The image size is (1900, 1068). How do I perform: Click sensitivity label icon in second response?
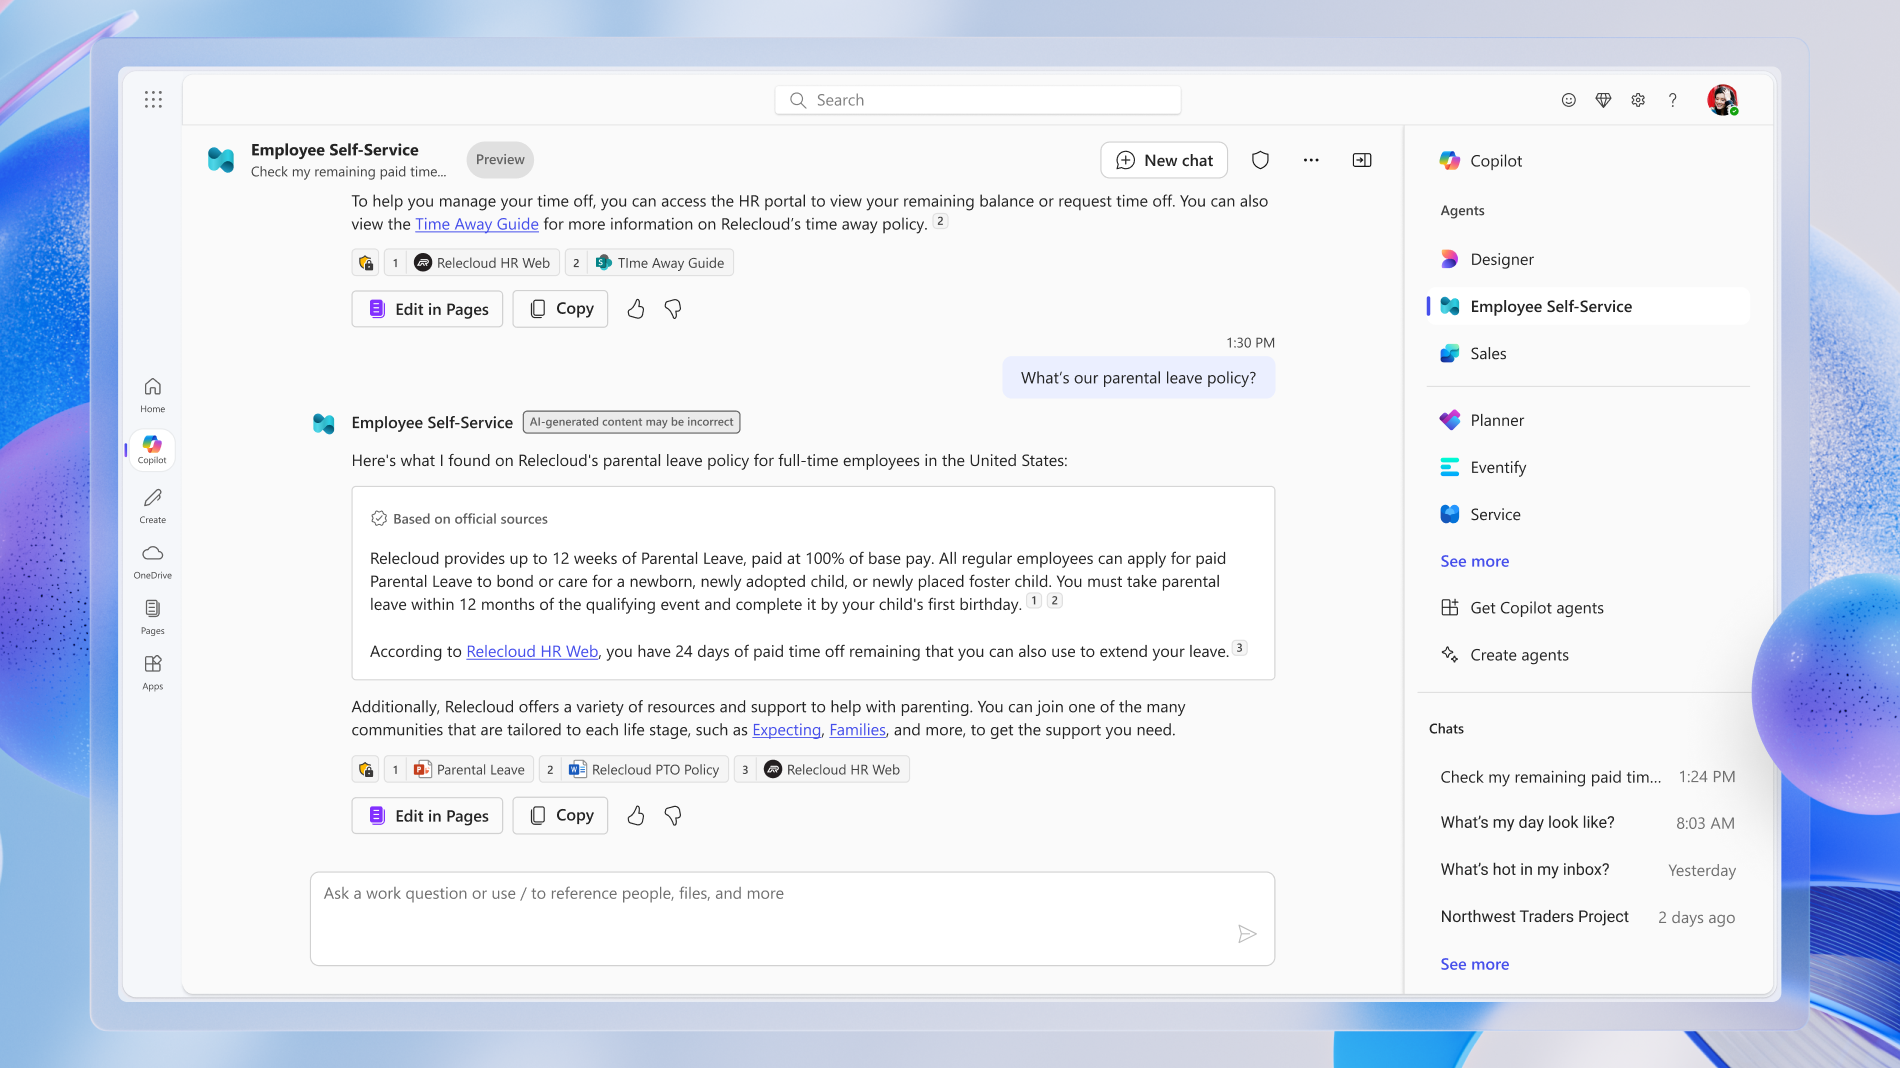pos(366,770)
